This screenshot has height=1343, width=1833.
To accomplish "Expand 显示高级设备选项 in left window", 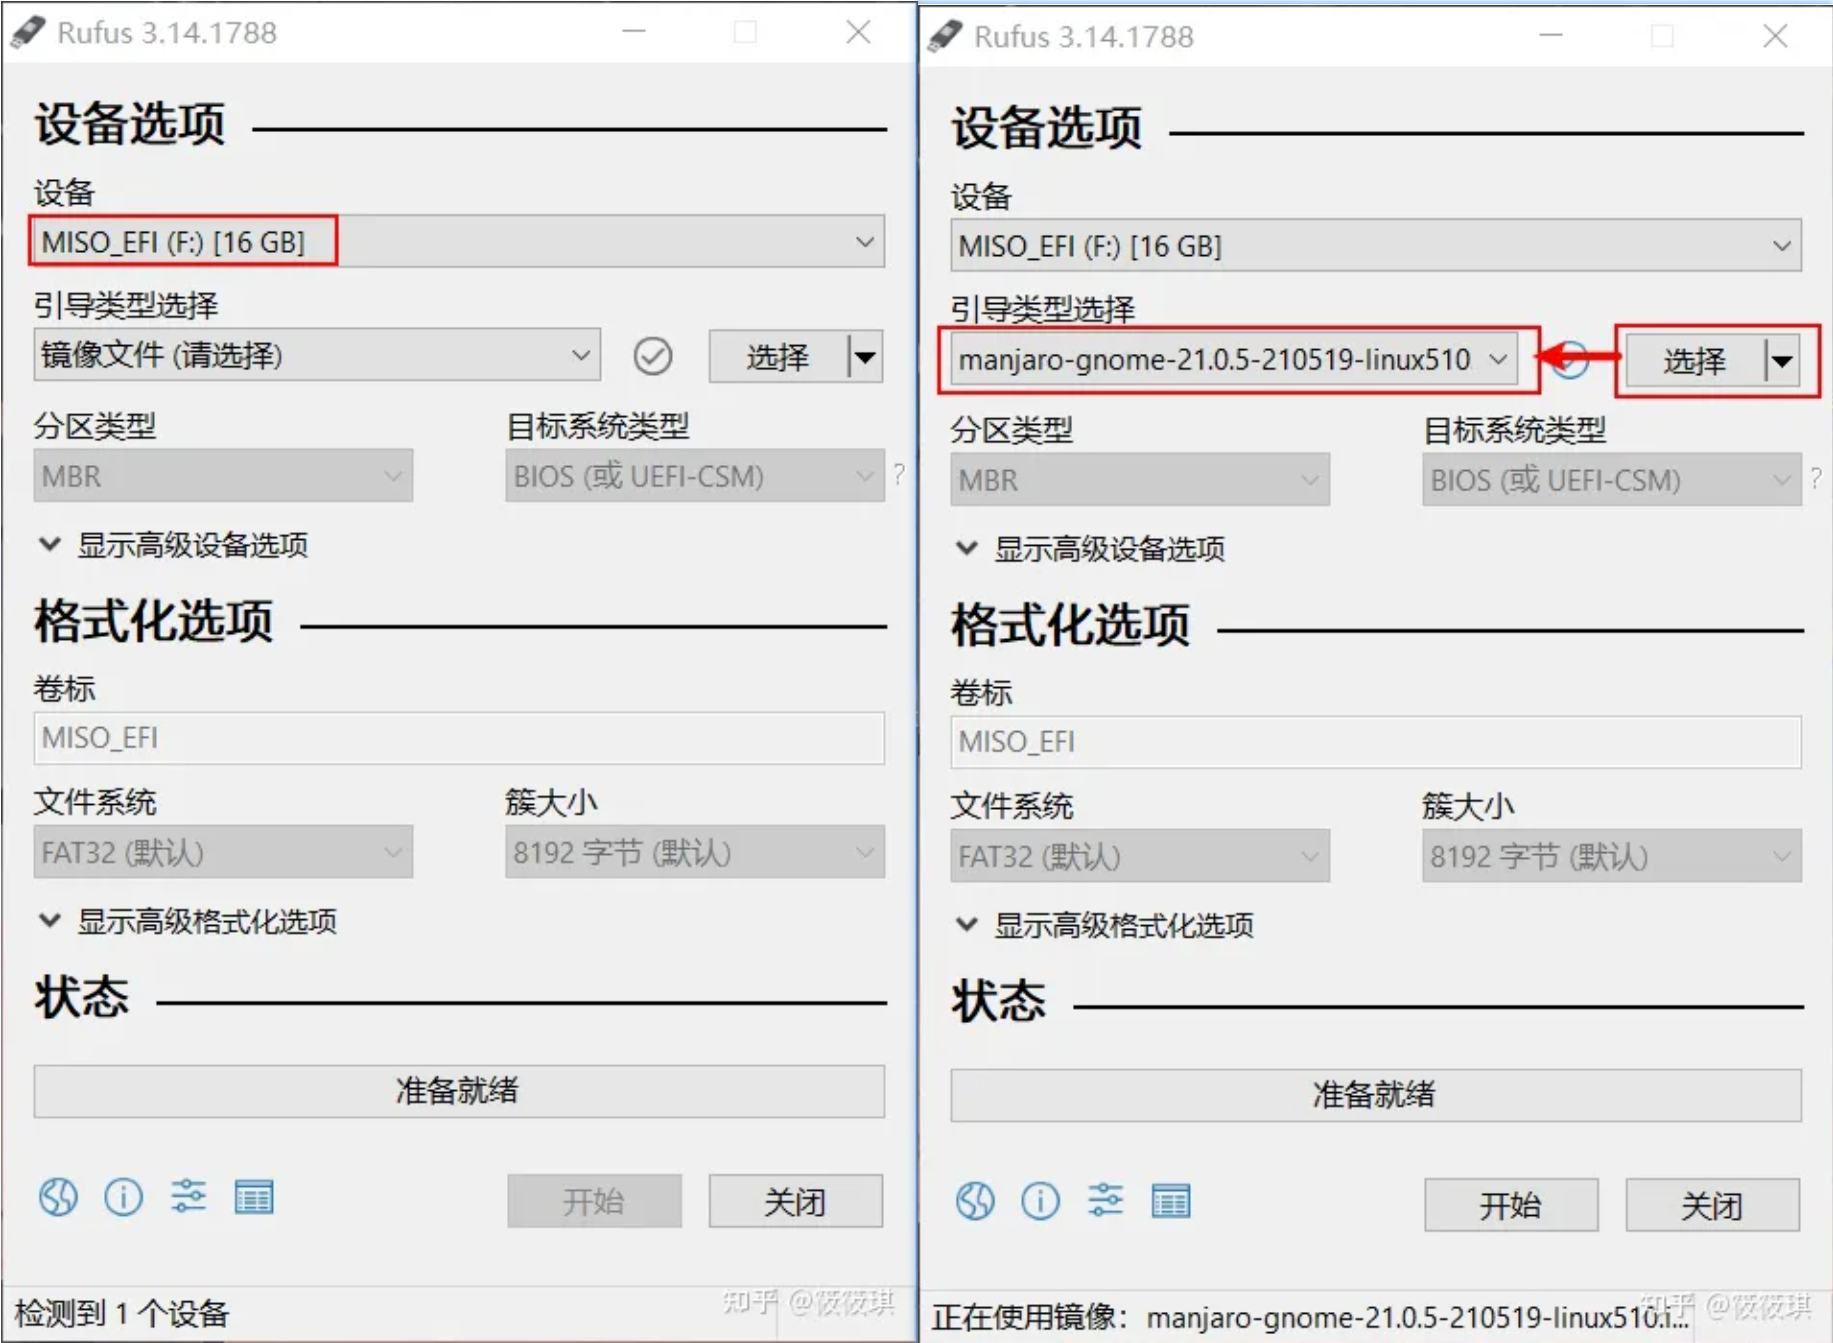I will (174, 545).
